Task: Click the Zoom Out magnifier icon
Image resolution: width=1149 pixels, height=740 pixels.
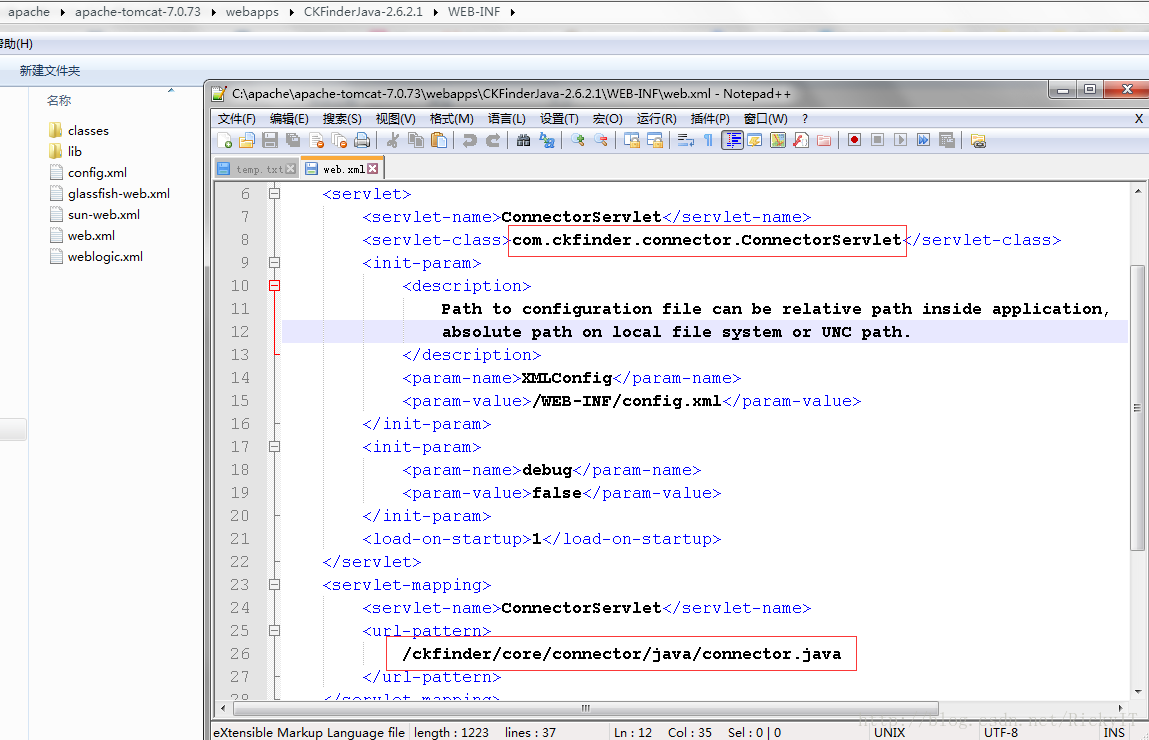Action: pyautogui.click(x=601, y=141)
